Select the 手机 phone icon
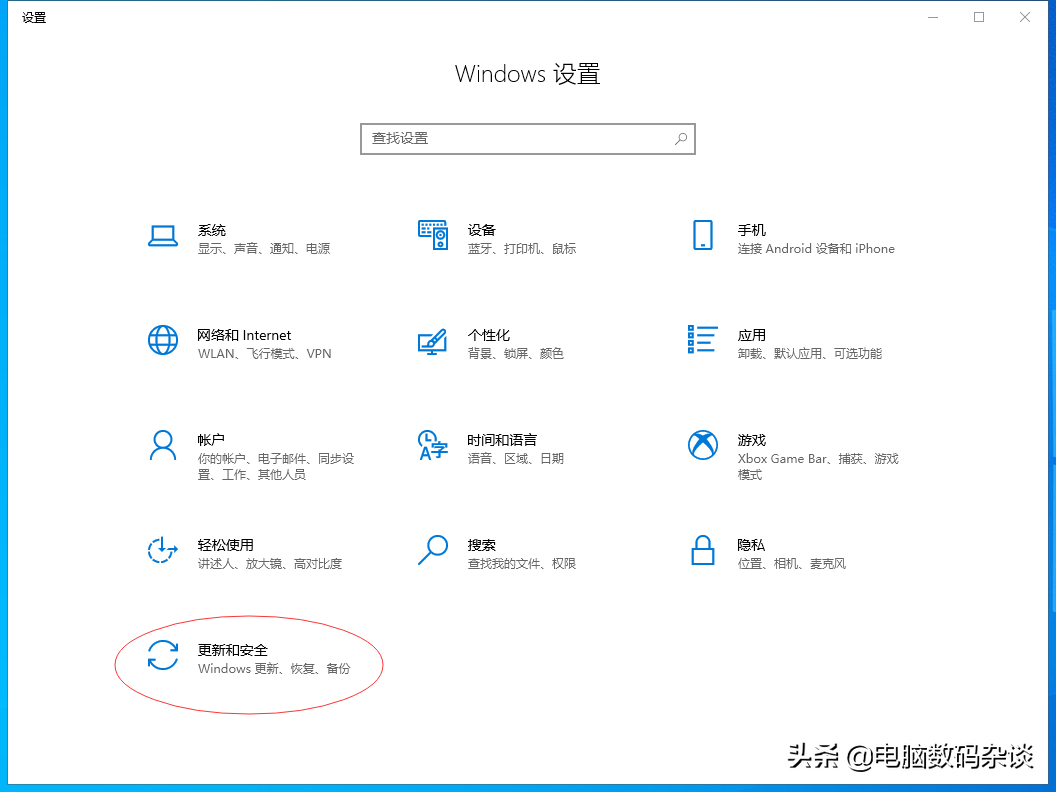 703,237
